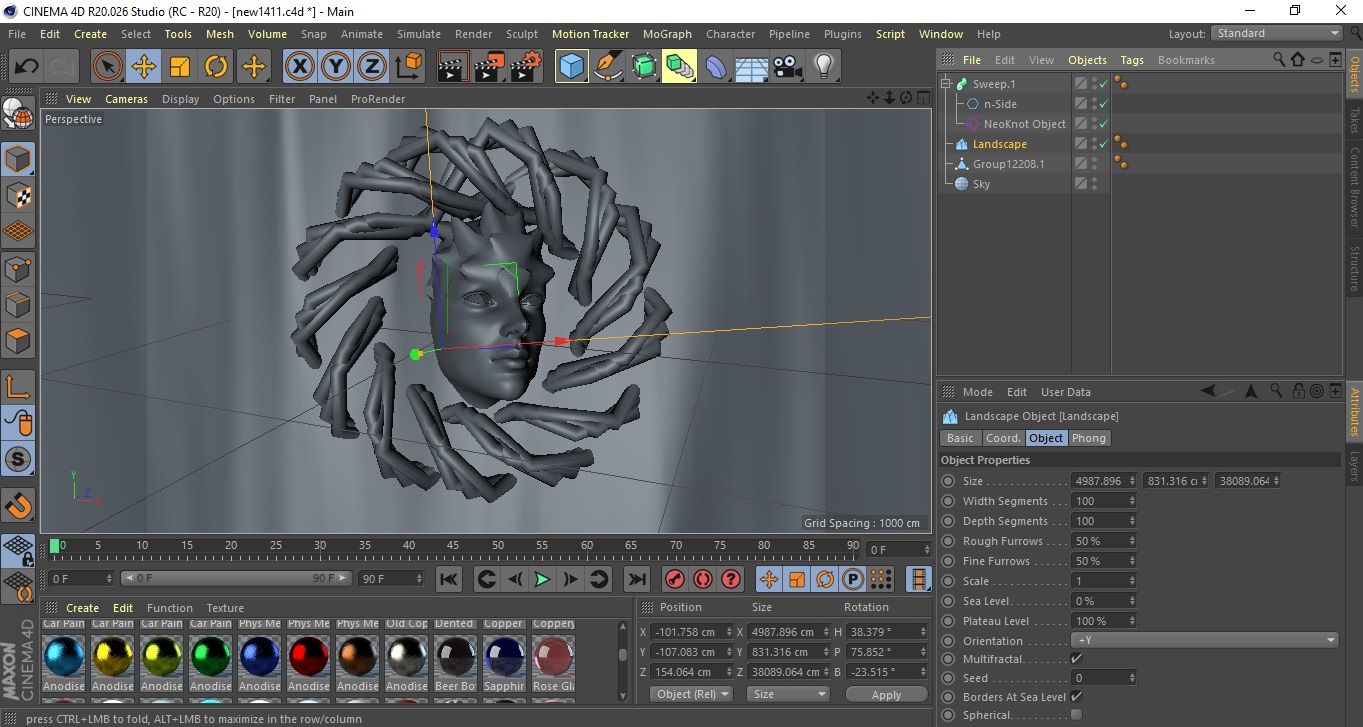Disable the Borders At Sea Level checkbox

pos(1076,697)
